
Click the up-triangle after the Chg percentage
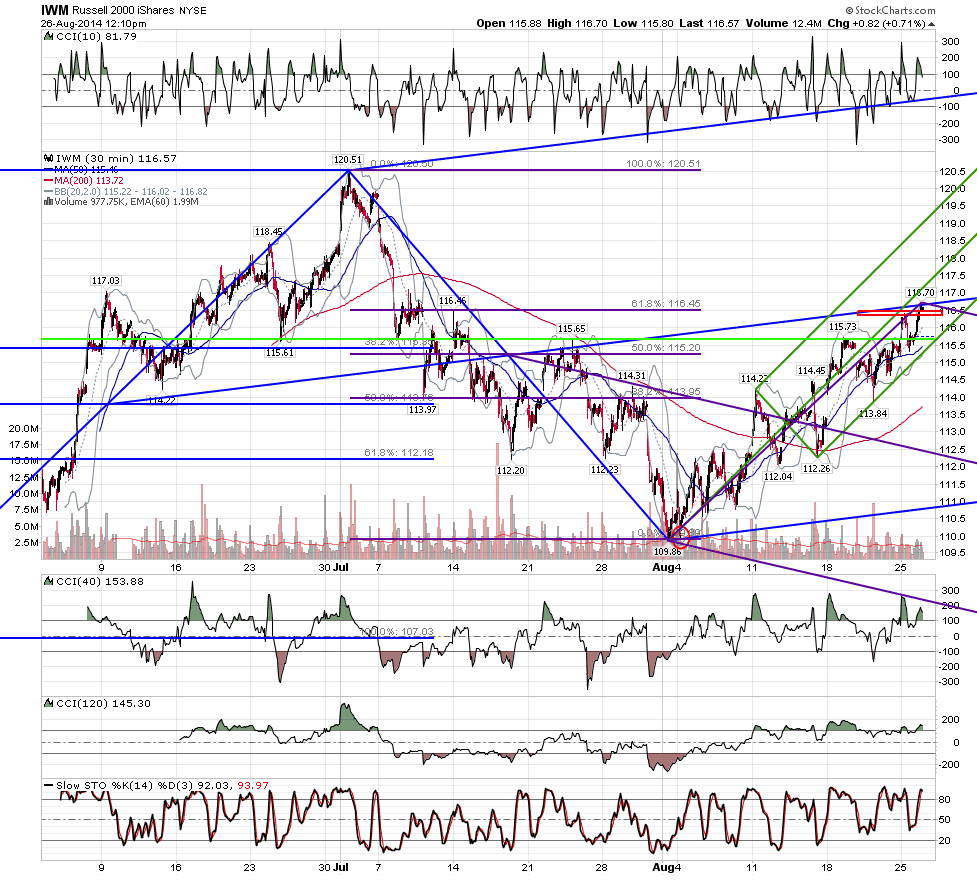[x=932, y=24]
